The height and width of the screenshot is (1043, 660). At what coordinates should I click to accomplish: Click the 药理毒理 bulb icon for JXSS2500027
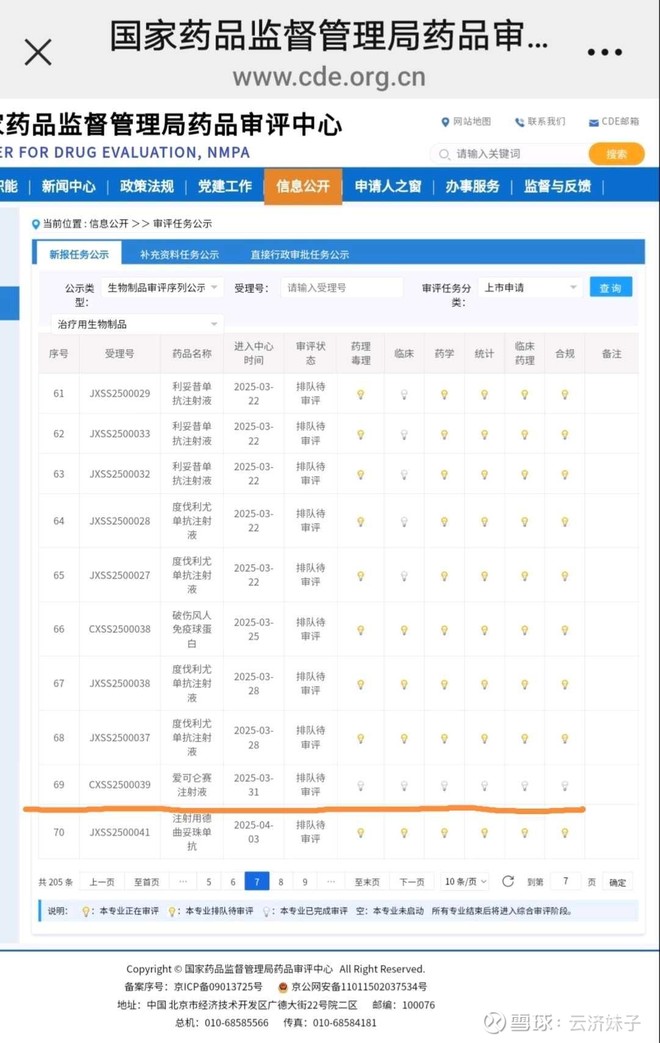coord(361,575)
